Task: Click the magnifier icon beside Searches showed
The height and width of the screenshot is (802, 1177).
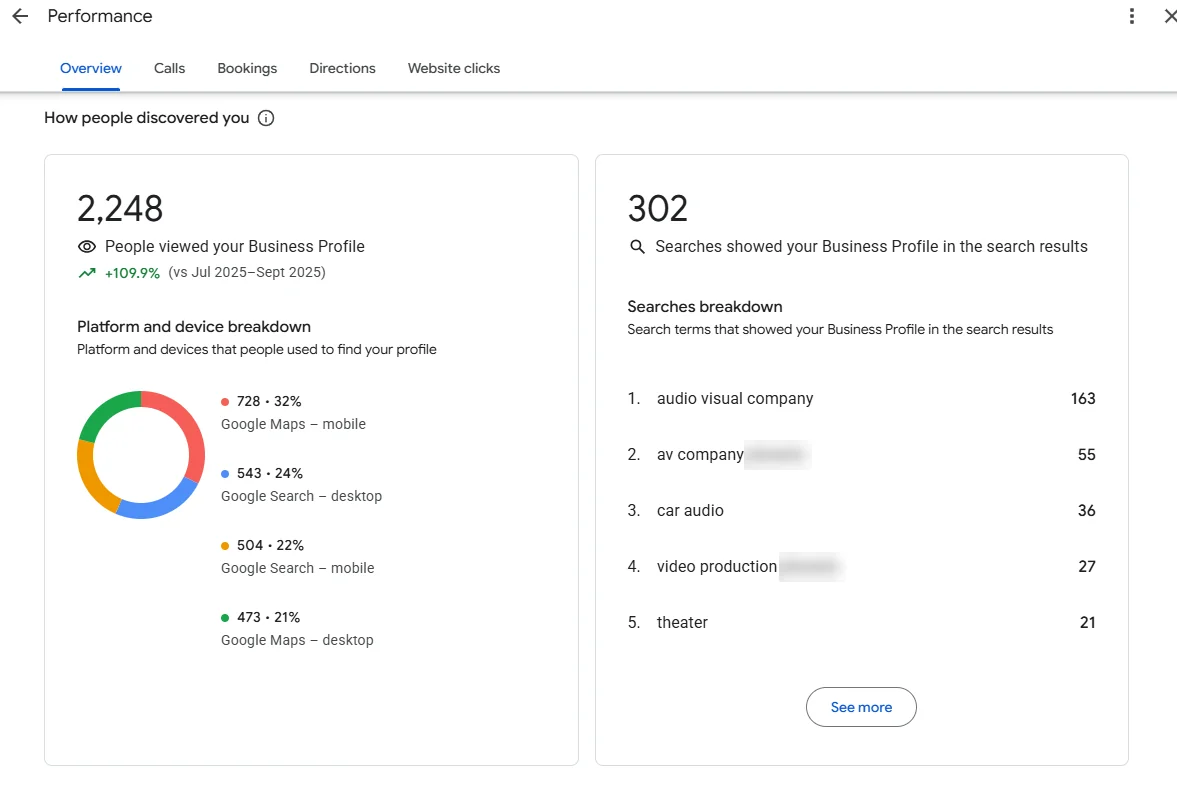Action: click(637, 246)
